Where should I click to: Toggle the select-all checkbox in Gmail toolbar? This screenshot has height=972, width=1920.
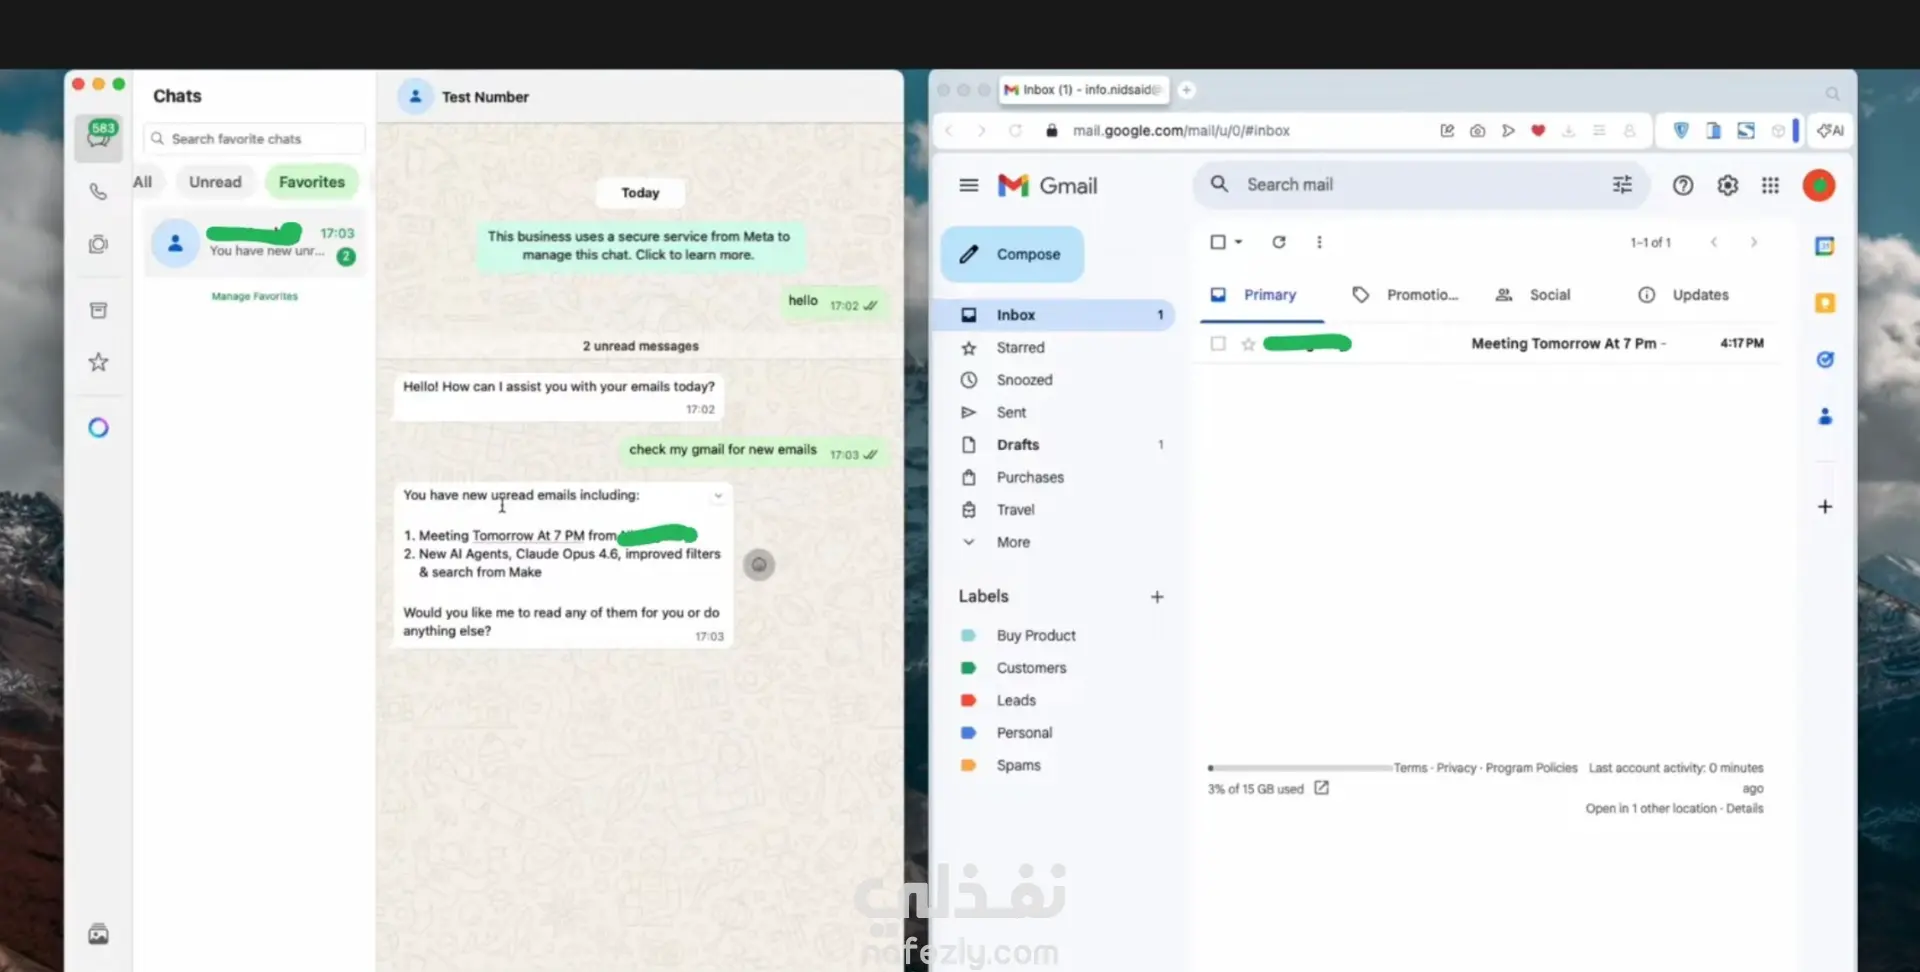[1217, 242]
